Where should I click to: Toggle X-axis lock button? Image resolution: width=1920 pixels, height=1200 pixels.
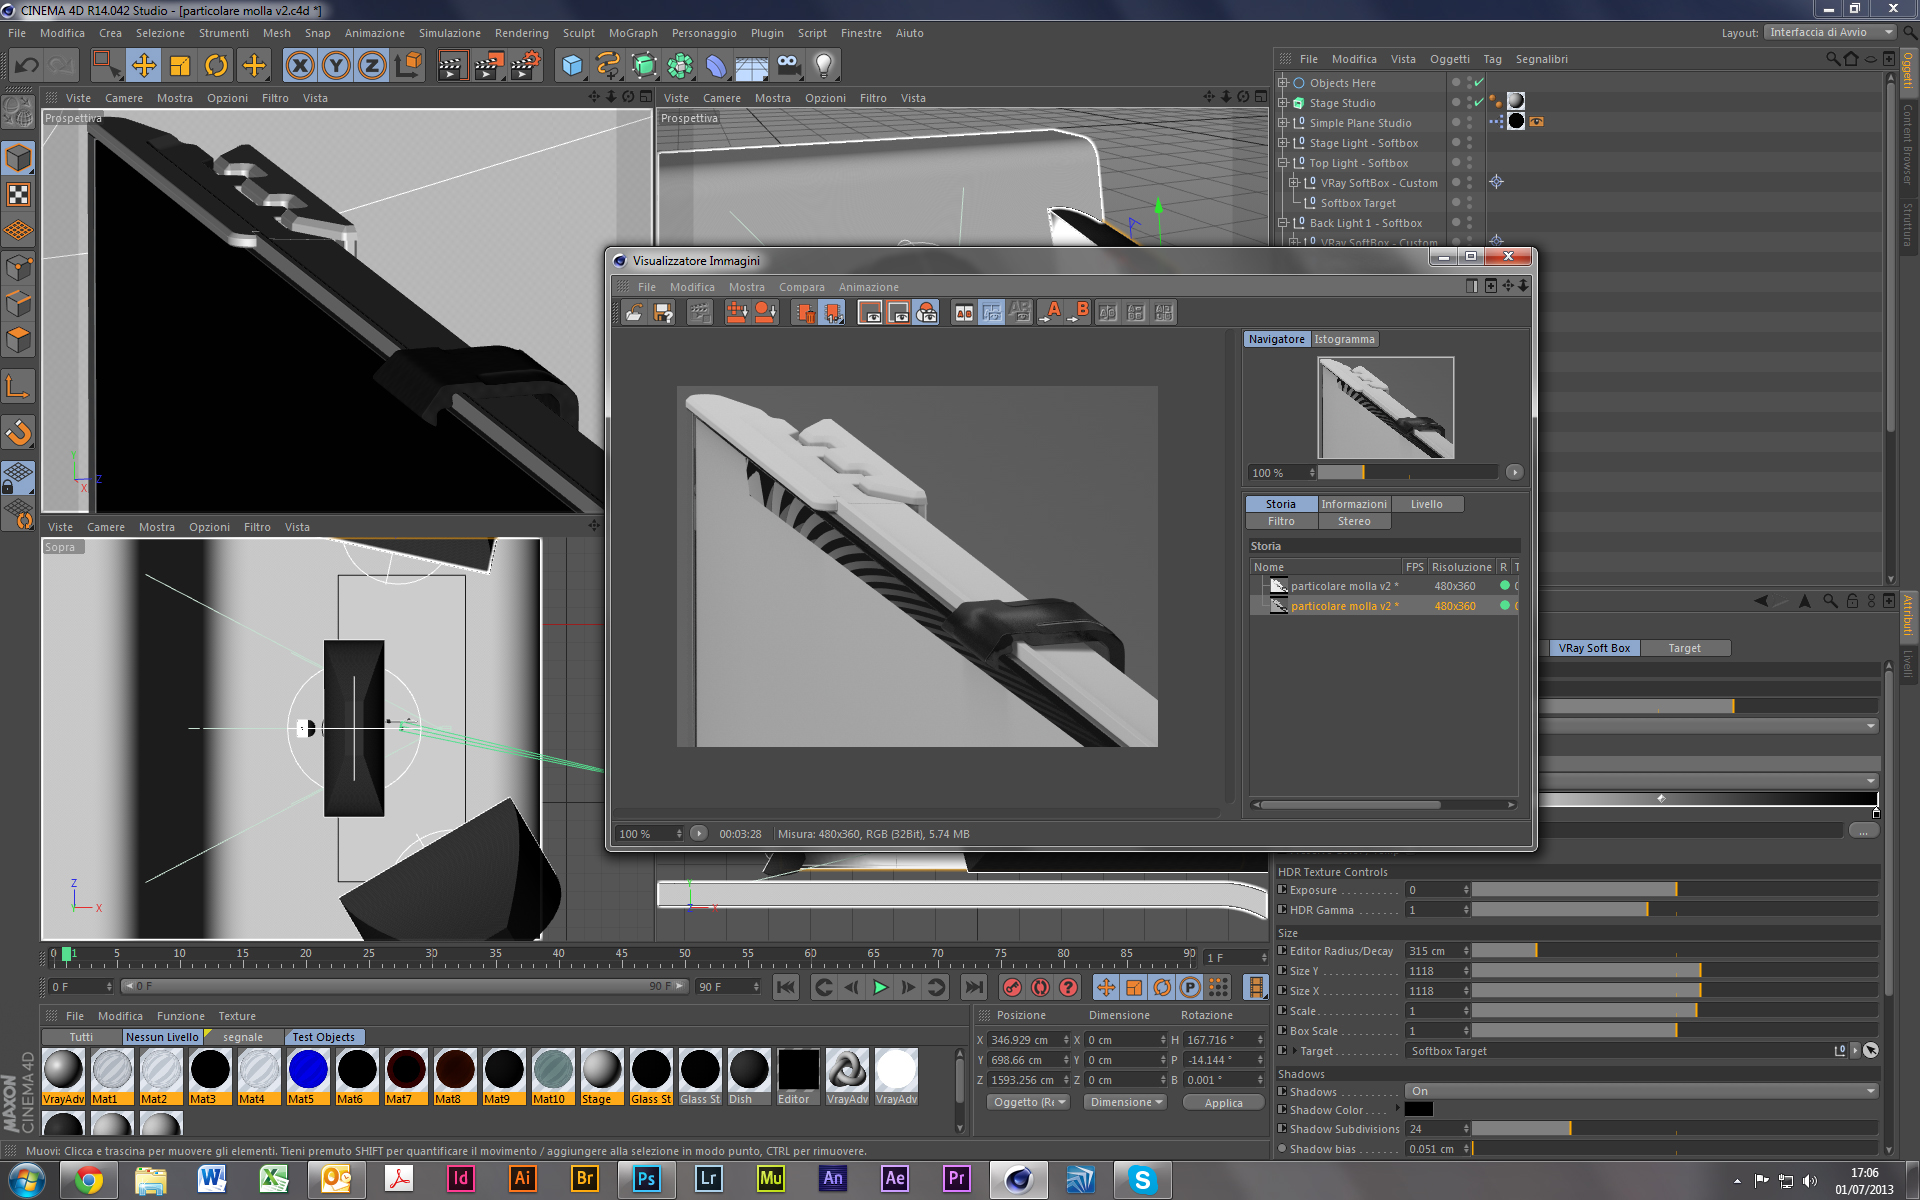299,66
